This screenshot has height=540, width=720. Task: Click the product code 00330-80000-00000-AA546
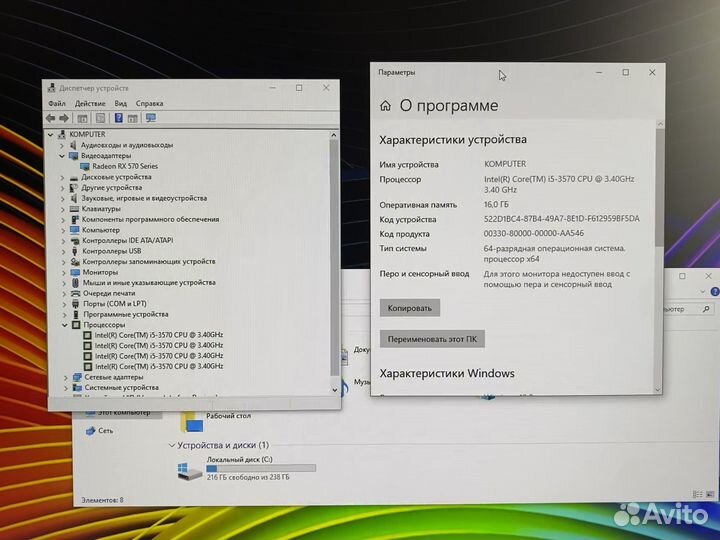coord(534,234)
